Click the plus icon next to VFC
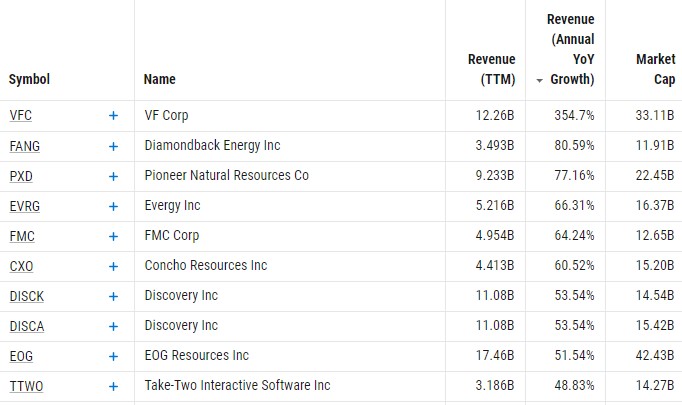Screen dimensions: 682x405 (113, 116)
